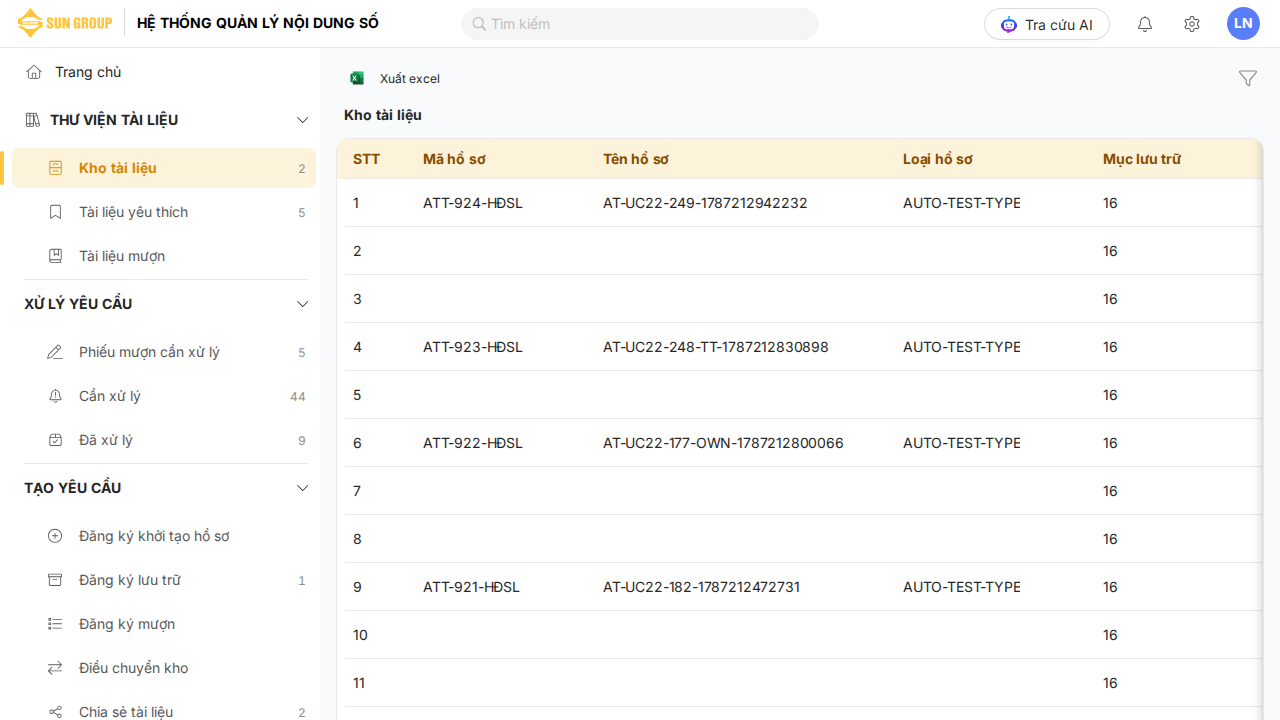Viewport: 1280px width, 720px height.
Task: Click row number 10 in the STT column
Action: pyautogui.click(x=361, y=635)
